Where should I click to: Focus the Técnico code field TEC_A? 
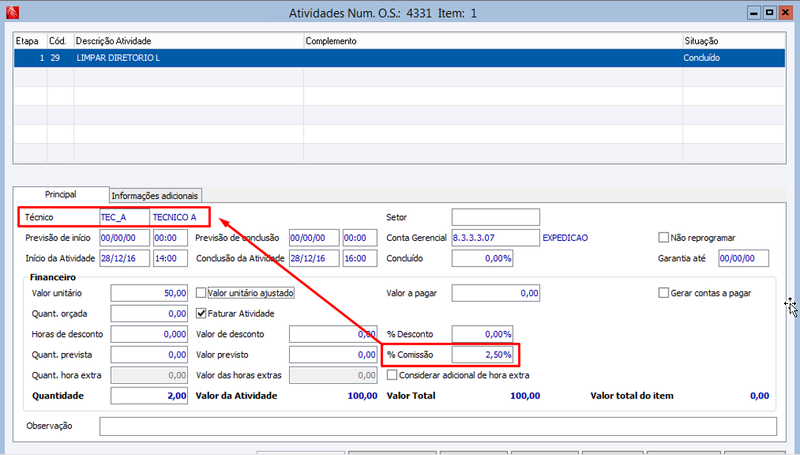(x=124, y=217)
